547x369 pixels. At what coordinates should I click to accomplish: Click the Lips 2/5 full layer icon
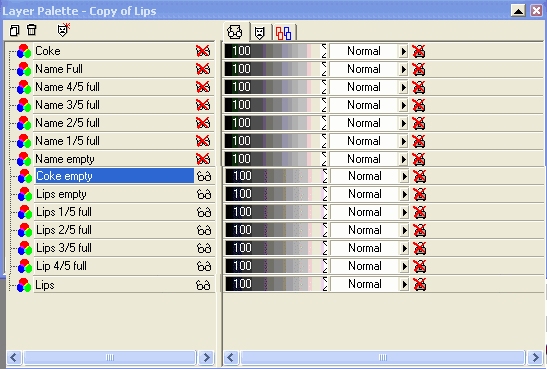pyautogui.click(x=25, y=230)
